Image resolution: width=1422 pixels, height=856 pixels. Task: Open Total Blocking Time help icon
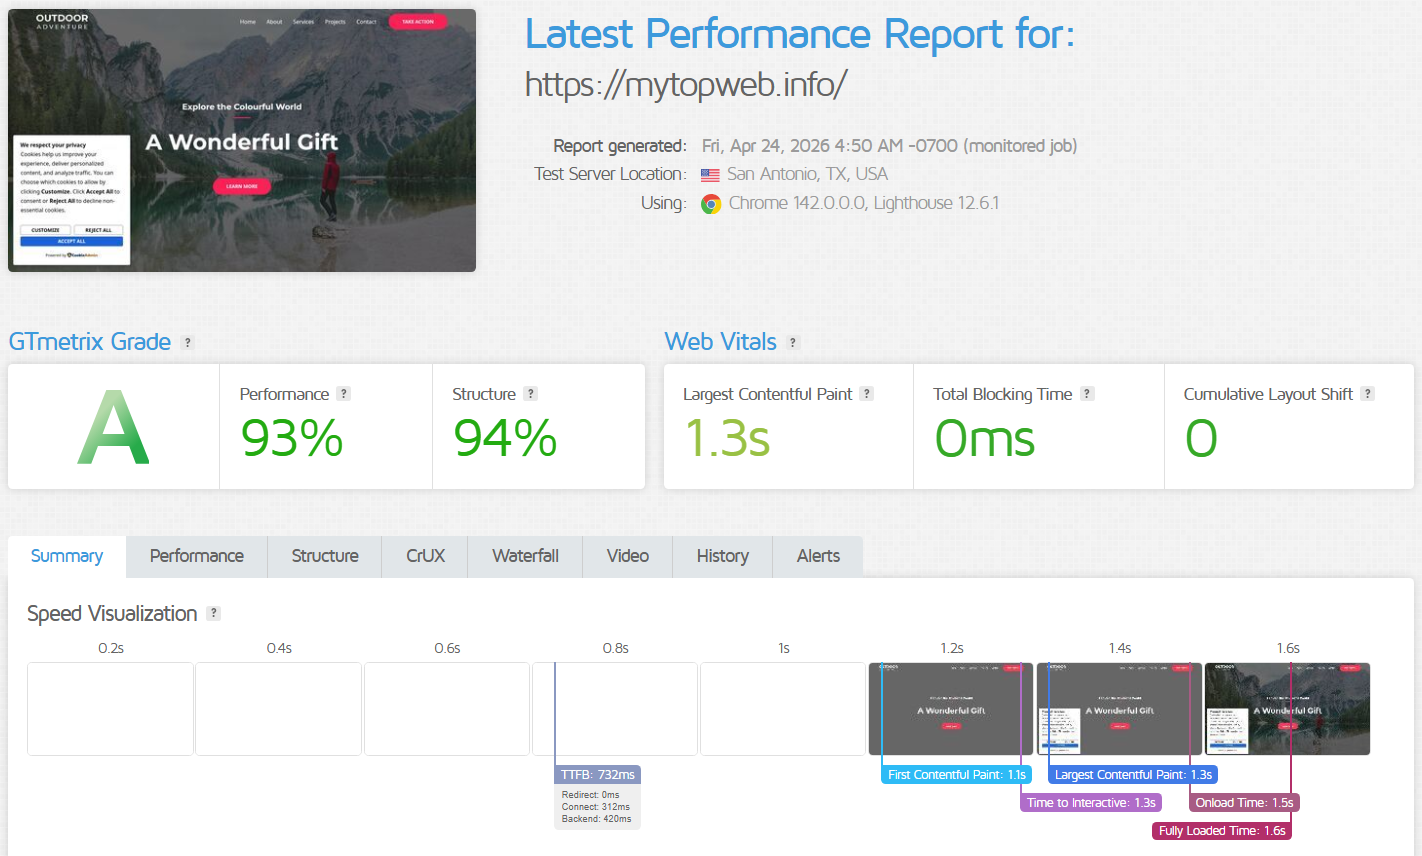pyautogui.click(x=1087, y=394)
